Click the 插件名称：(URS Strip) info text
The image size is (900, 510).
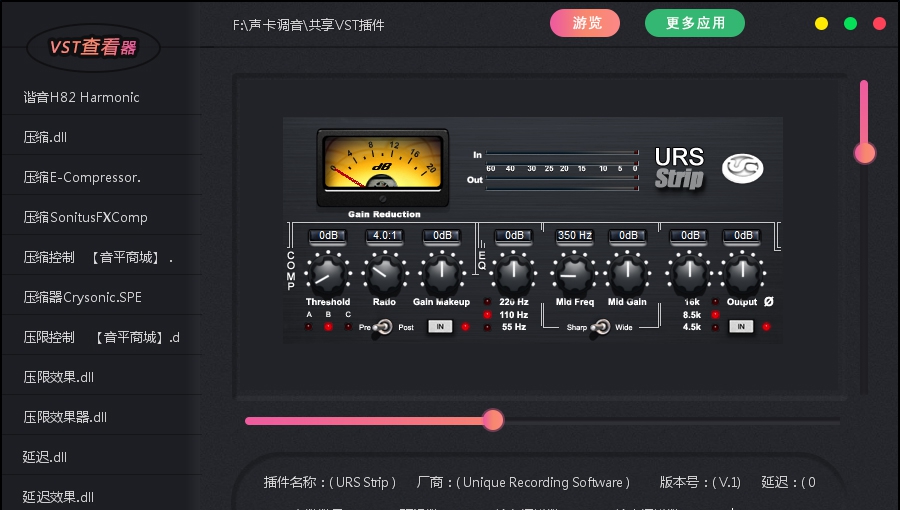point(329,482)
